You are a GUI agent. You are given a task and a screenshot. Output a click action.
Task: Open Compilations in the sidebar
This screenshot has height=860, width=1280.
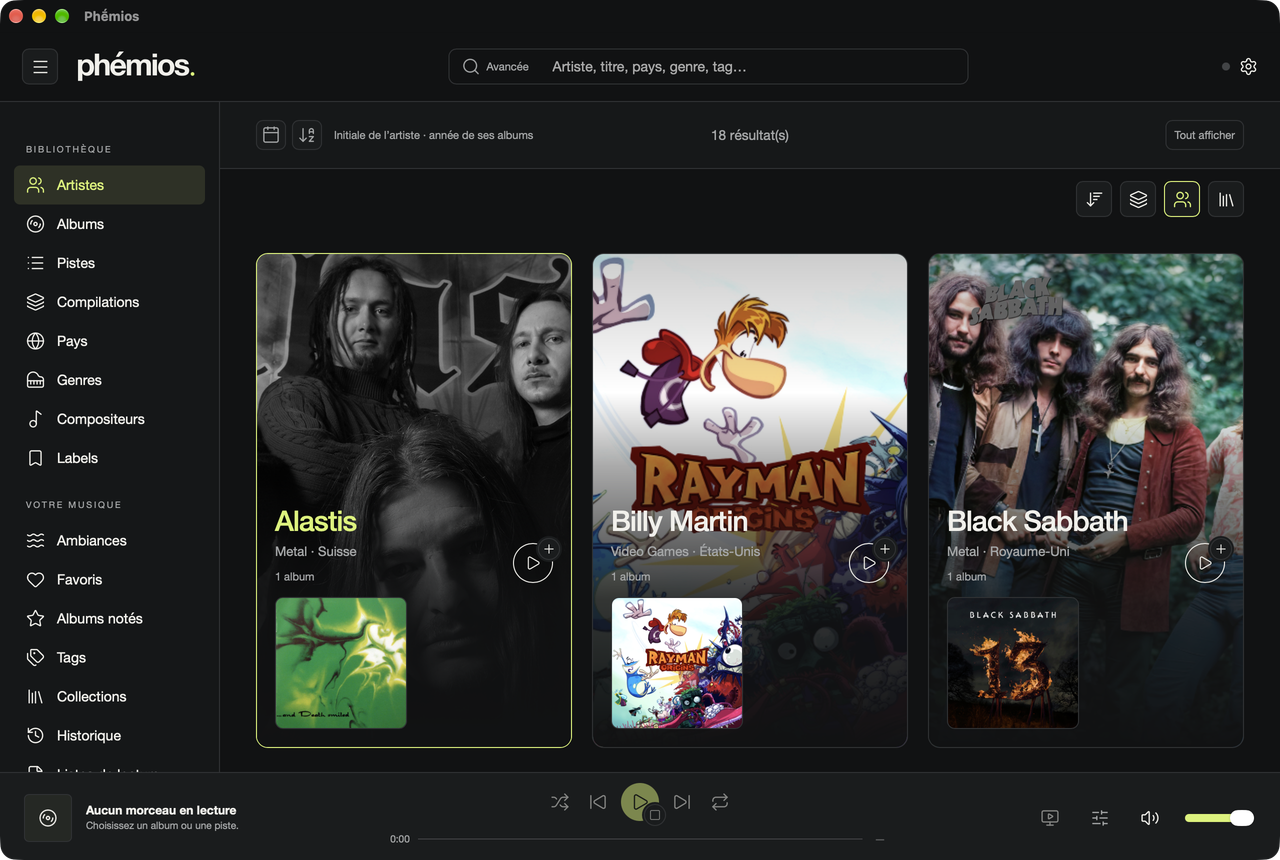109,302
